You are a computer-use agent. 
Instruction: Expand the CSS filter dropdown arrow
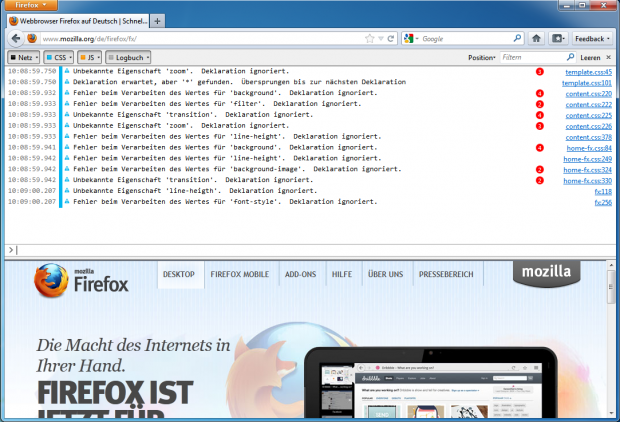(x=71, y=58)
